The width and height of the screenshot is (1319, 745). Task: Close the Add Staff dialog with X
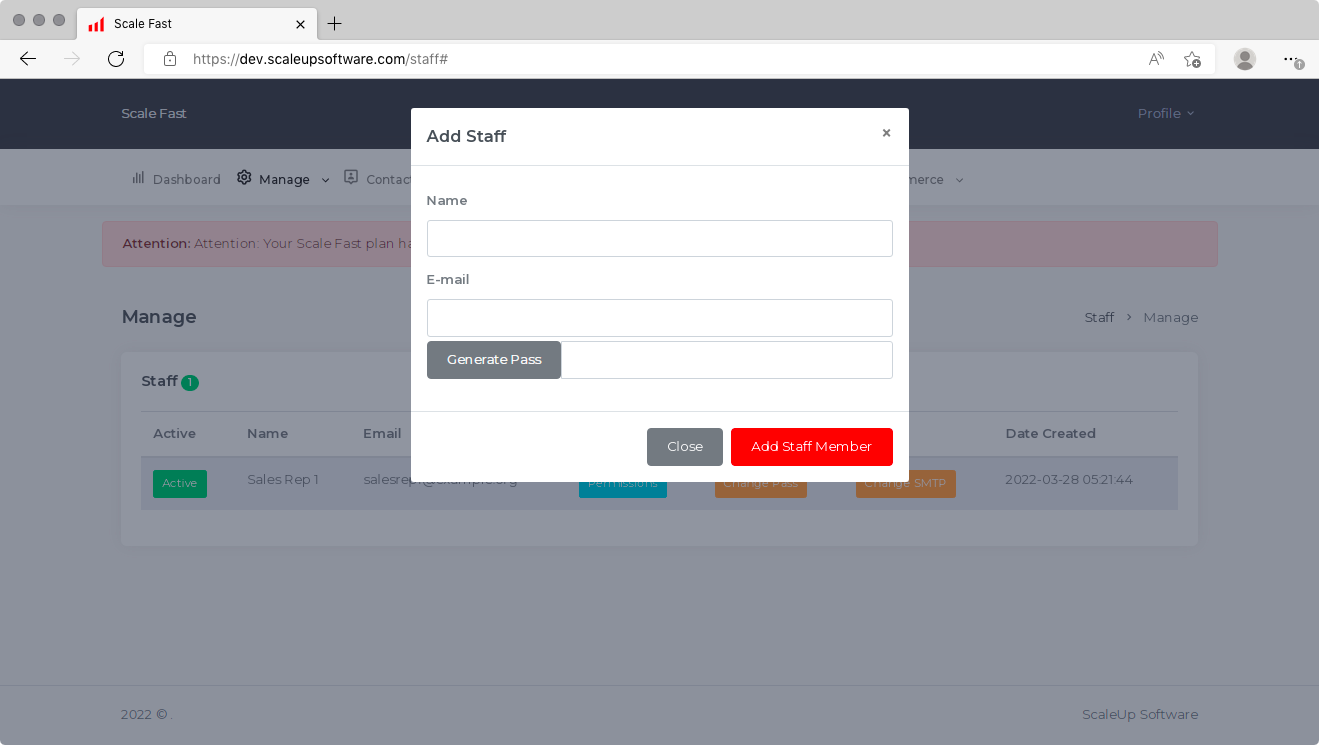tap(886, 133)
